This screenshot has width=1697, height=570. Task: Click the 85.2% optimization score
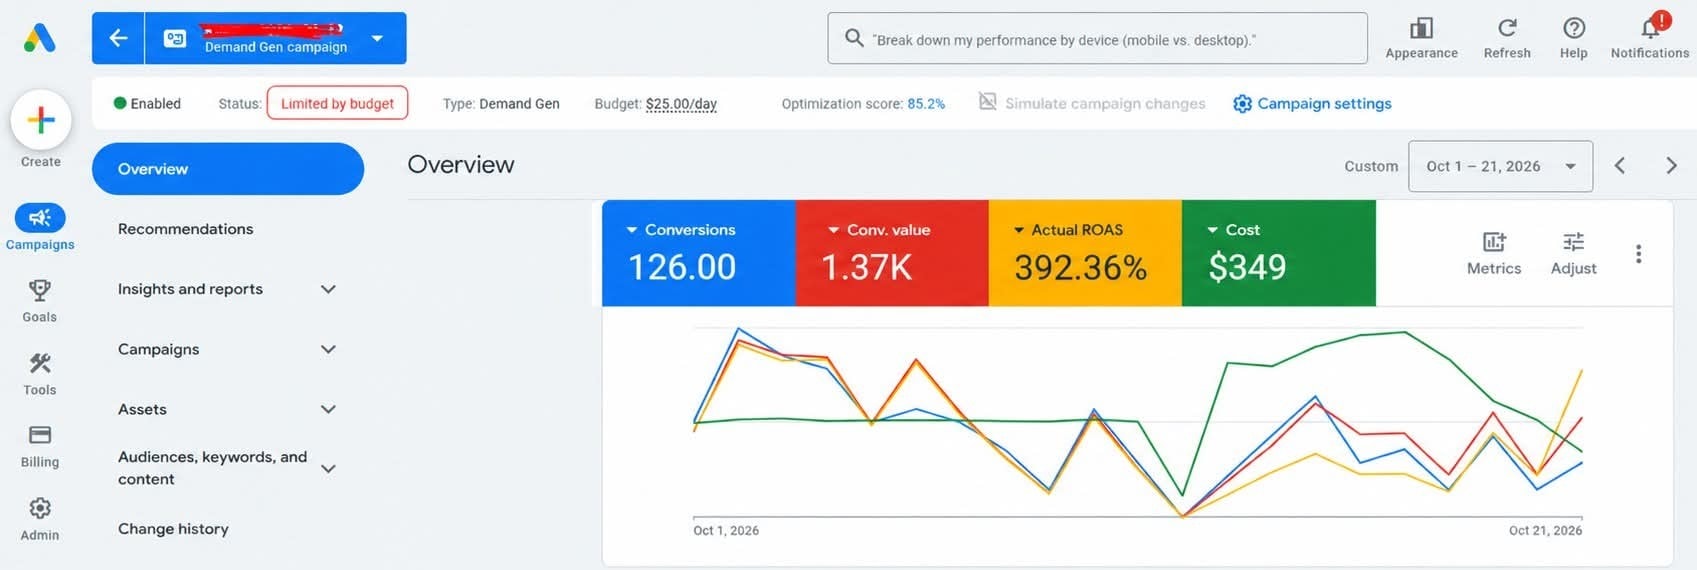pos(926,103)
